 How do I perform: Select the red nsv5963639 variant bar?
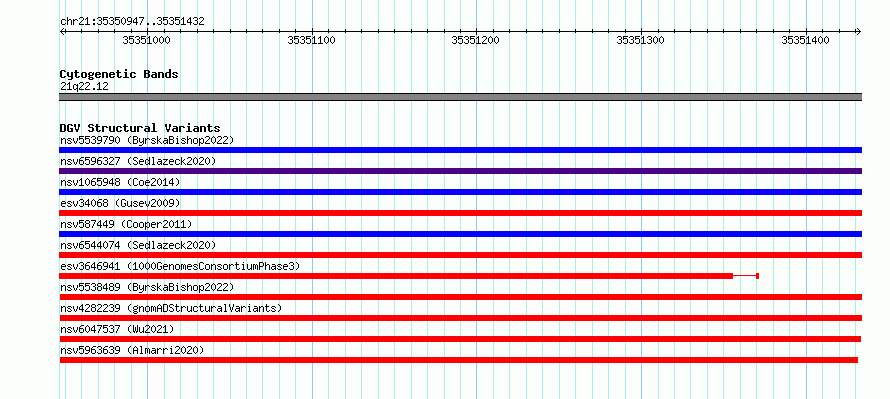(459, 360)
